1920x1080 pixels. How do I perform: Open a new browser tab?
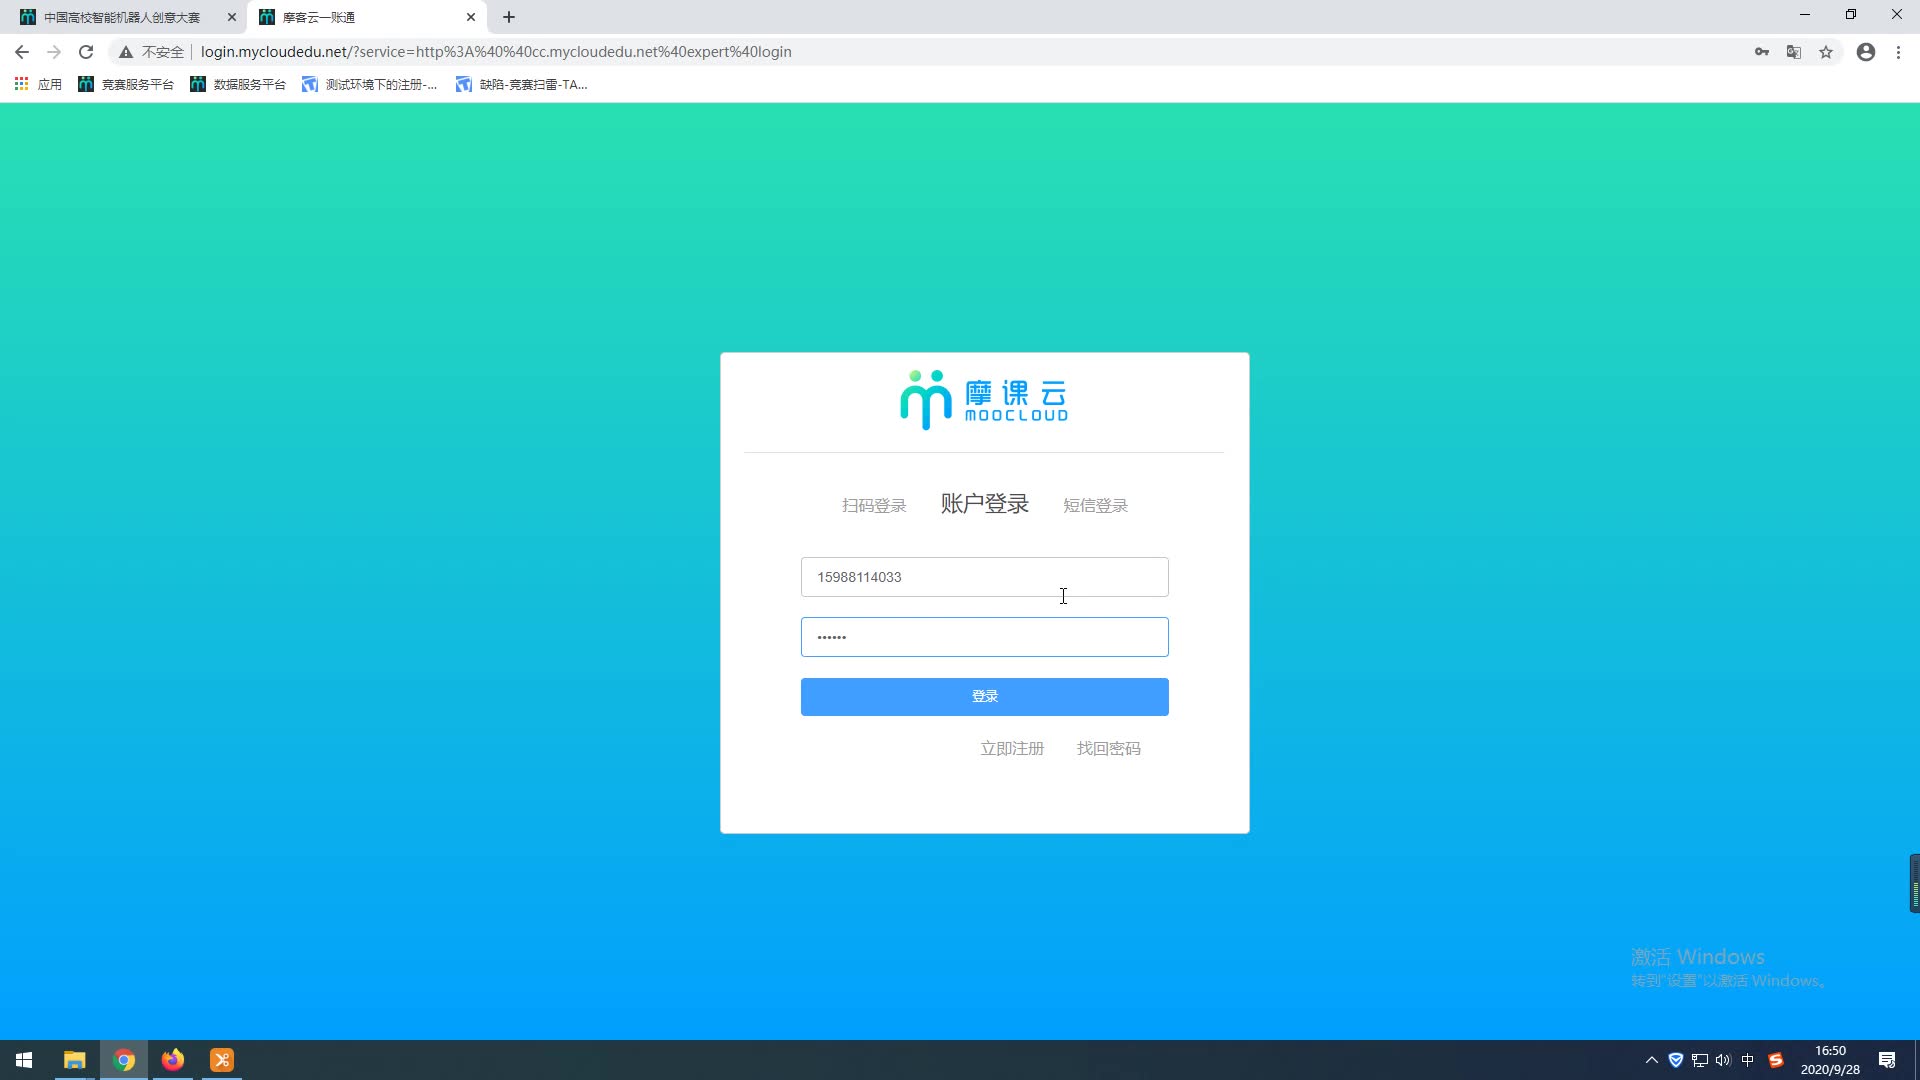click(509, 17)
